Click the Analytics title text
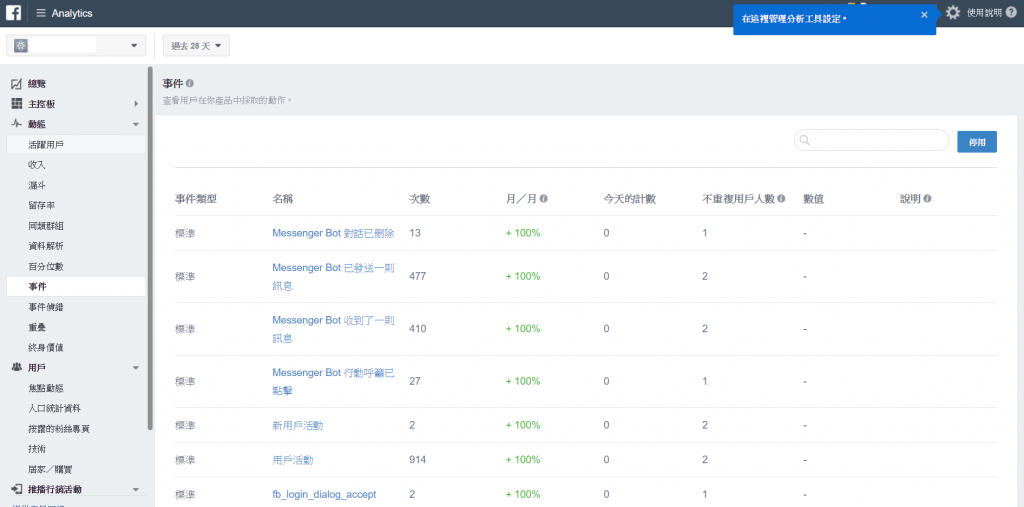The width and height of the screenshot is (1024, 507). (x=72, y=13)
